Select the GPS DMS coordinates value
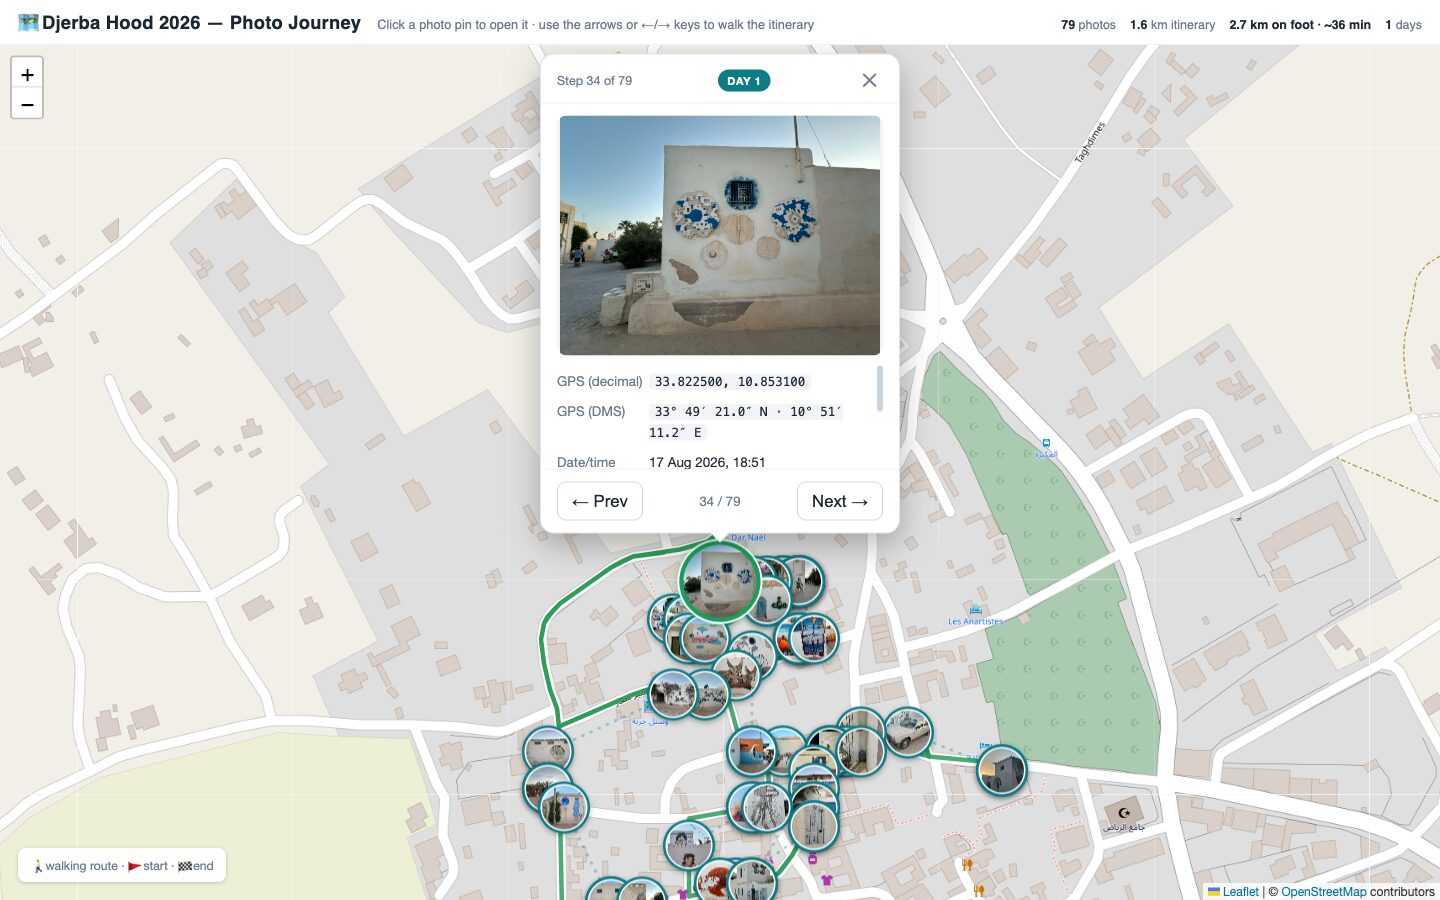Screen dimensions: 1440x900 tap(746, 422)
